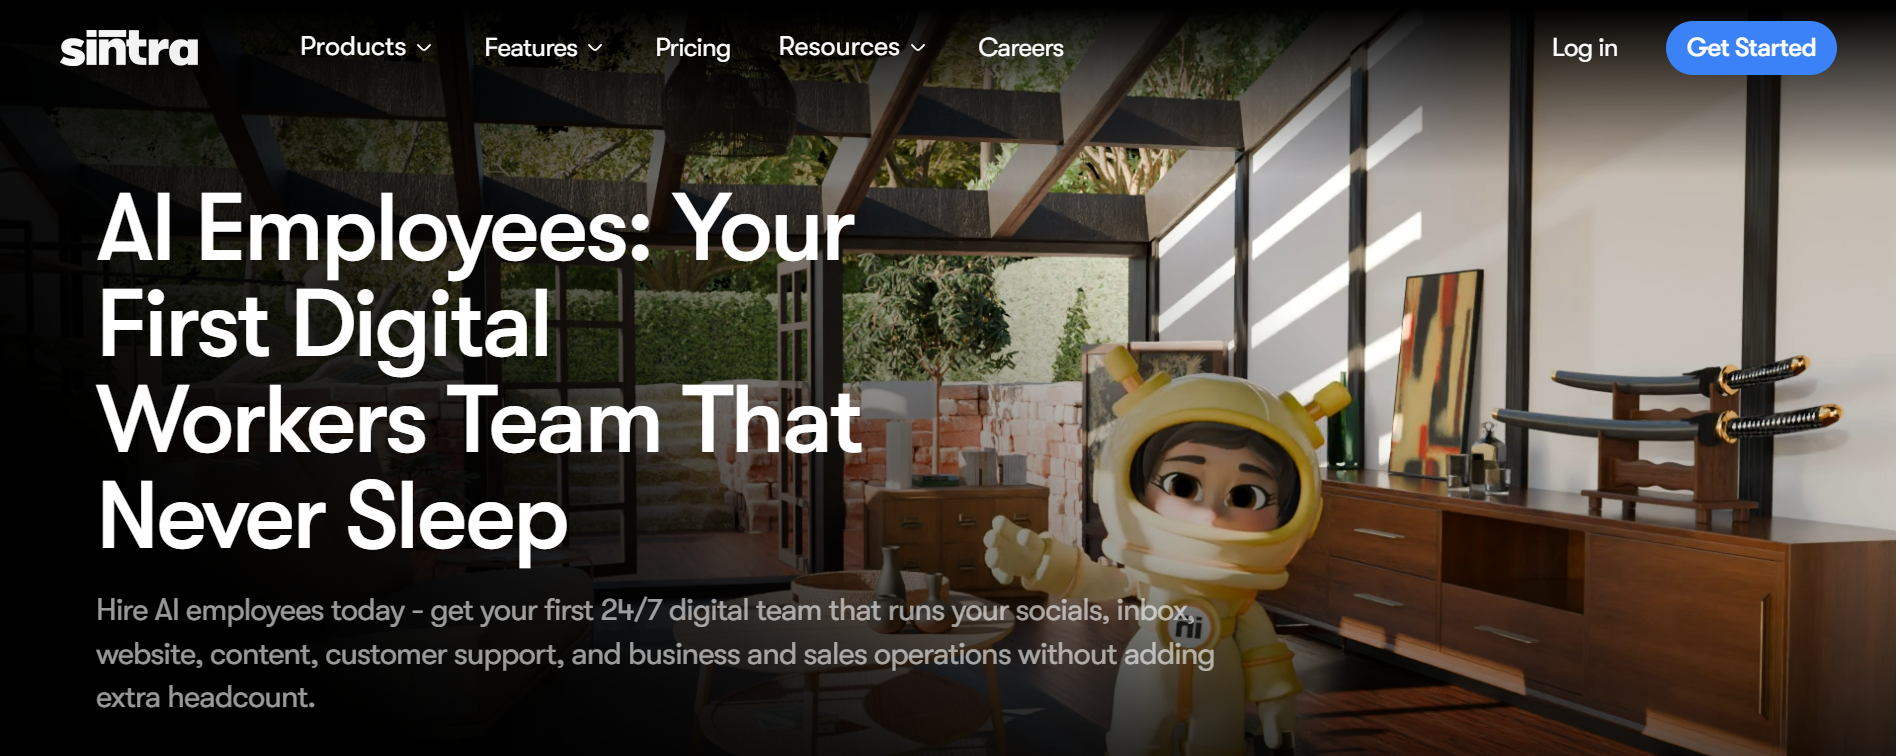Image resolution: width=1900 pixels, height=756 pixels.
Task: Click the Log in link
Action: pyautogui.click(x=1584, y=48)
